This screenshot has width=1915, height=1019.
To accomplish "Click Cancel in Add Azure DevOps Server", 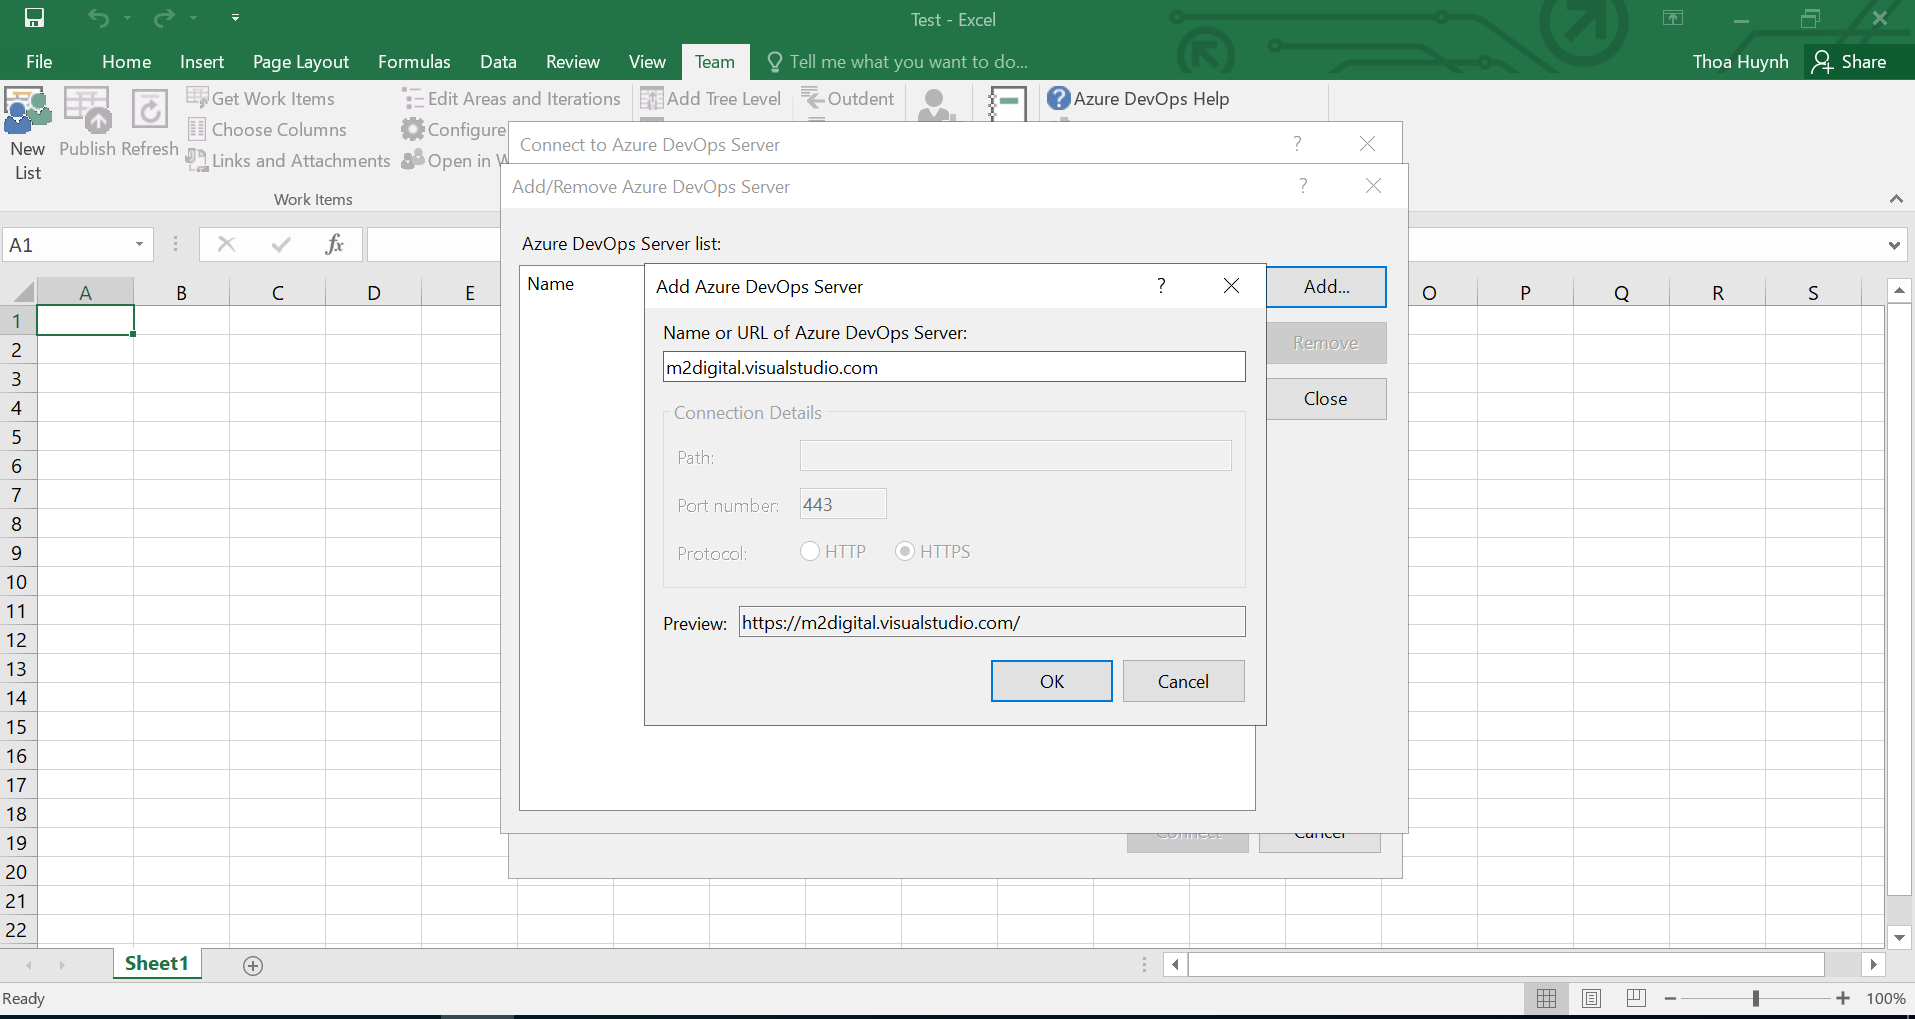I will tap(1183, 681).
